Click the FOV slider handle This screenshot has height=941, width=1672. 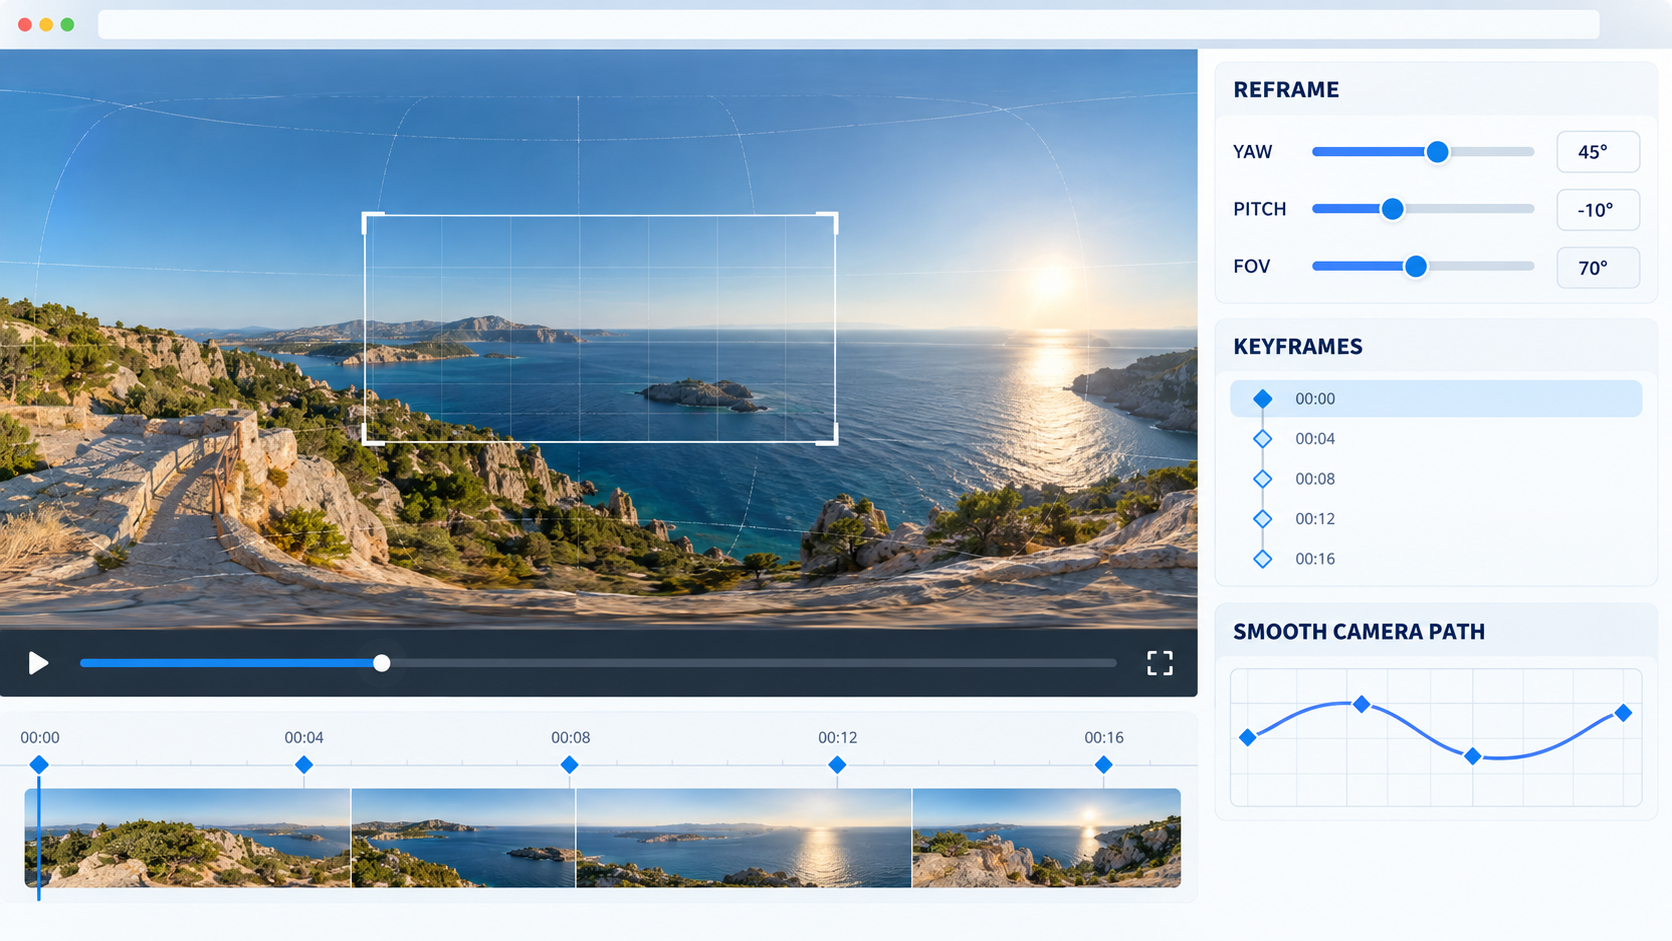[x=1415, y=266]
